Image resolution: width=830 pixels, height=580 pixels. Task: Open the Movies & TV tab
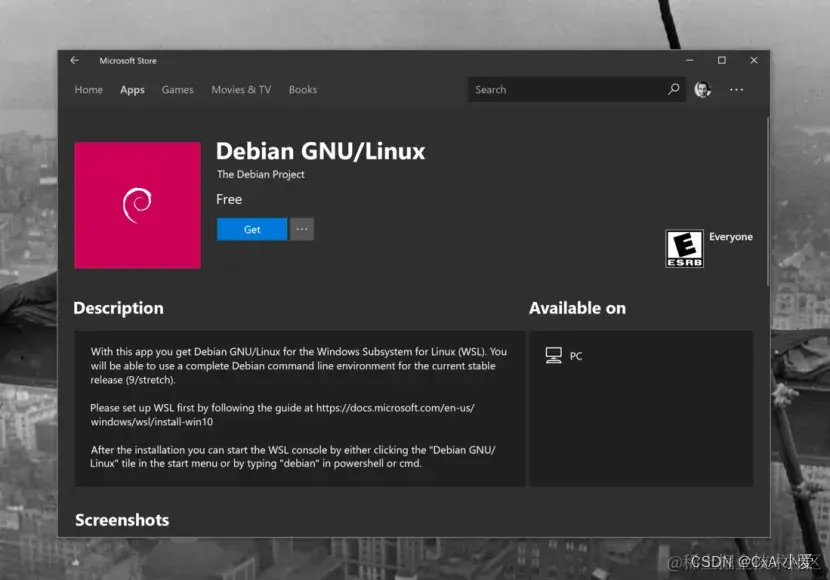tap(241, 89)
